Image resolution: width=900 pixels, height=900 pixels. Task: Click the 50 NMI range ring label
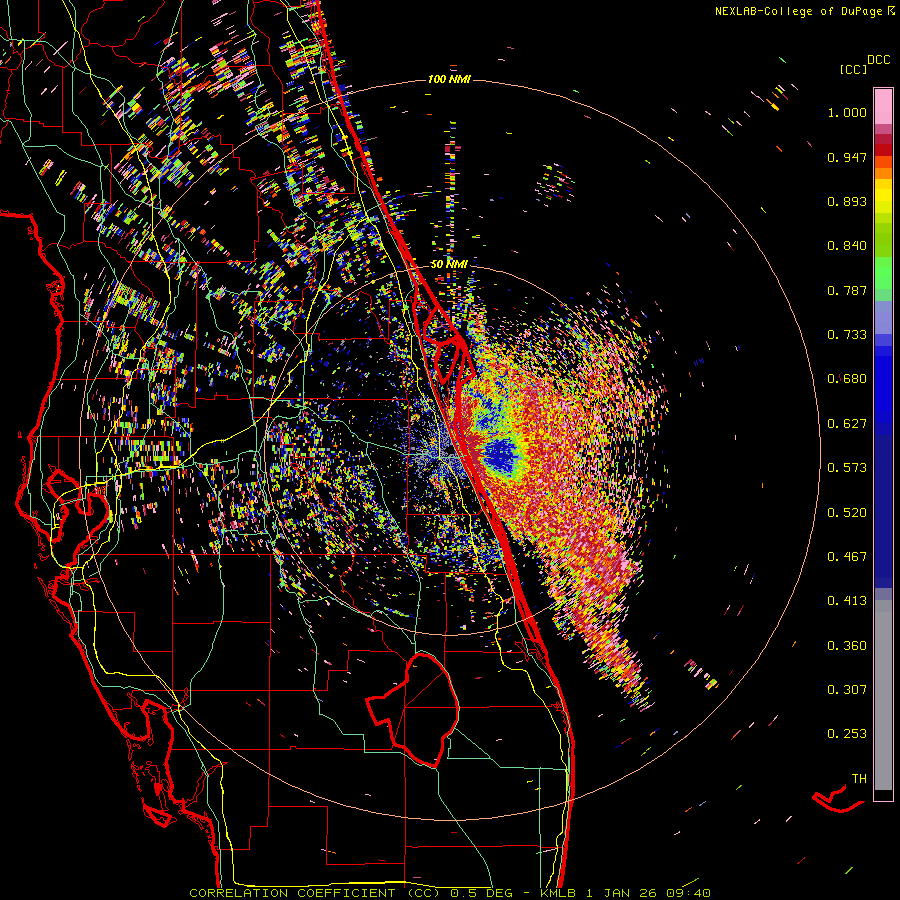[x=449, y=264]
